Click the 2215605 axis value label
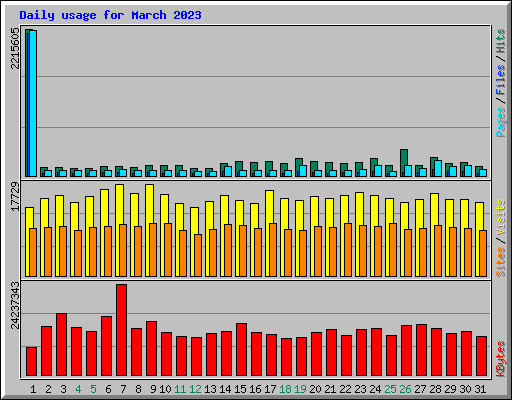This screenshot has width=512, height=400. coord(15,48)
